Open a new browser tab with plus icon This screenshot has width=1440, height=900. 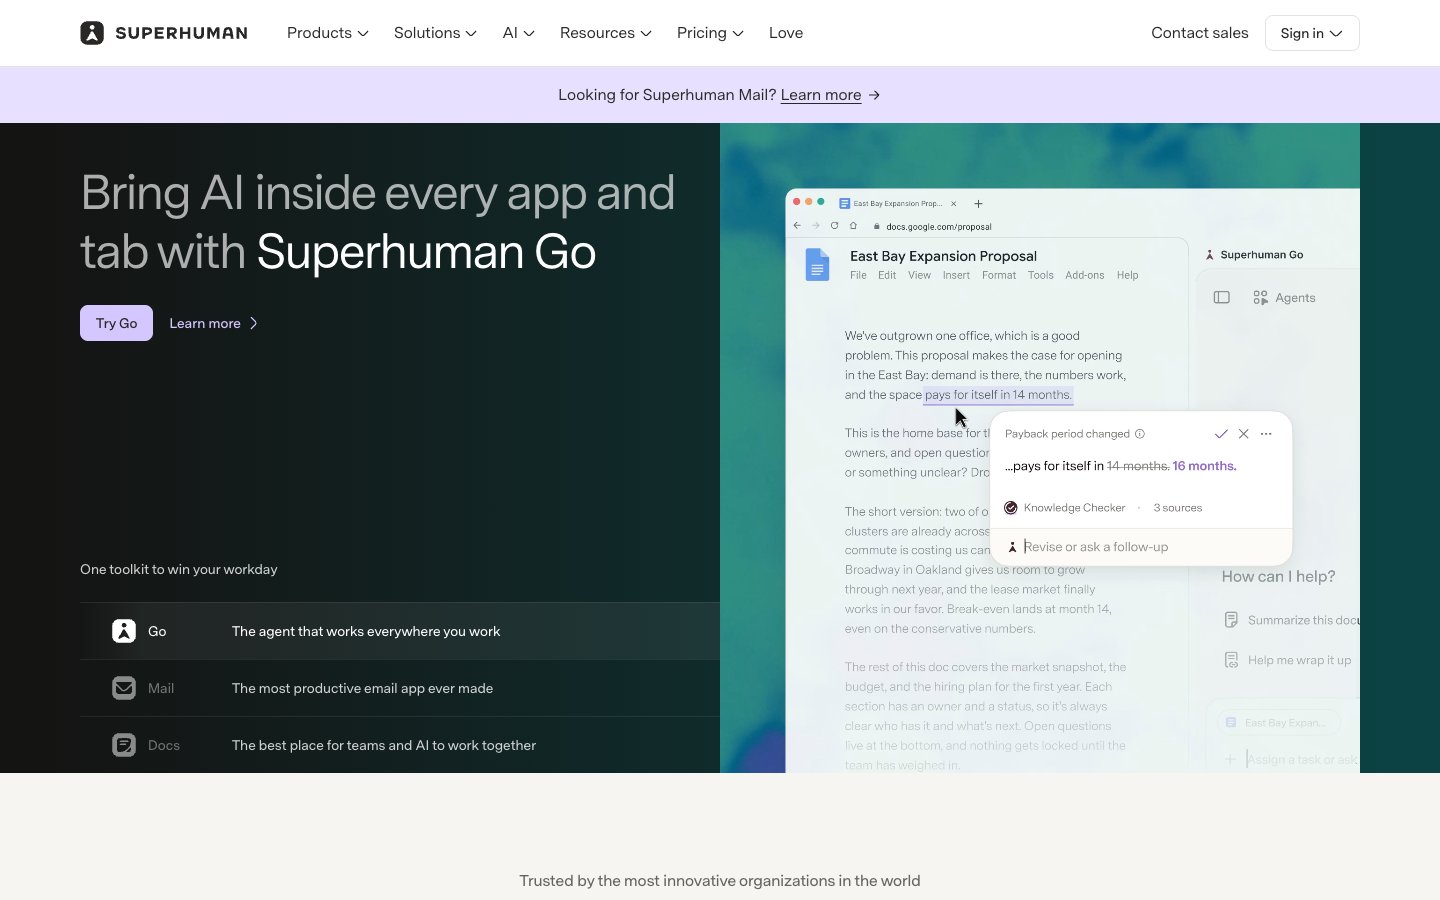[978, 203]
